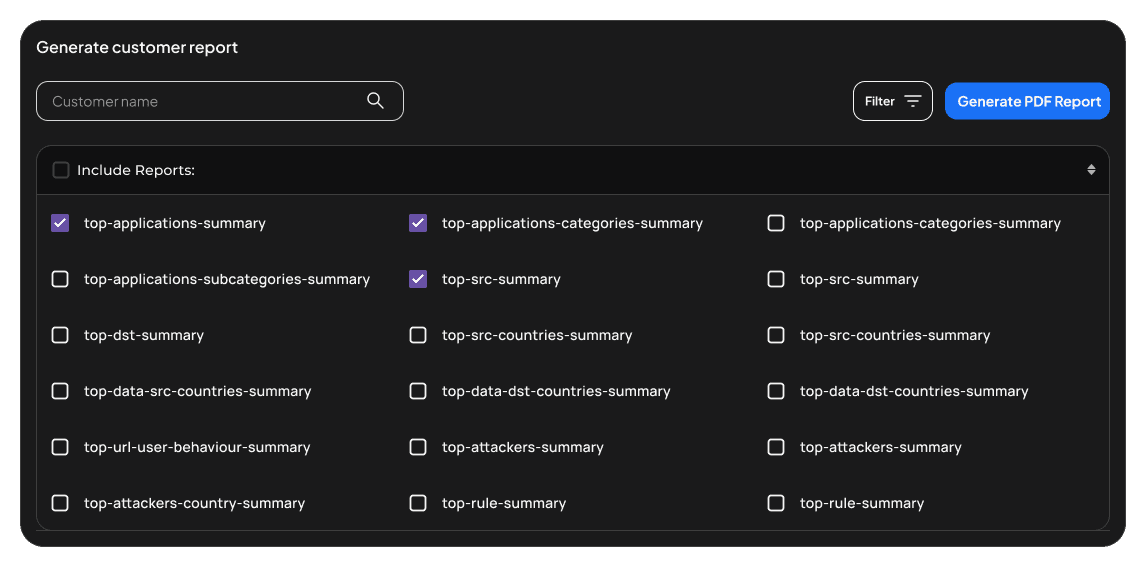1146x567 pixels.
Task: Uncheck the checked top-applications-categories-summary checkbox
Action: [x=418, y=223]
